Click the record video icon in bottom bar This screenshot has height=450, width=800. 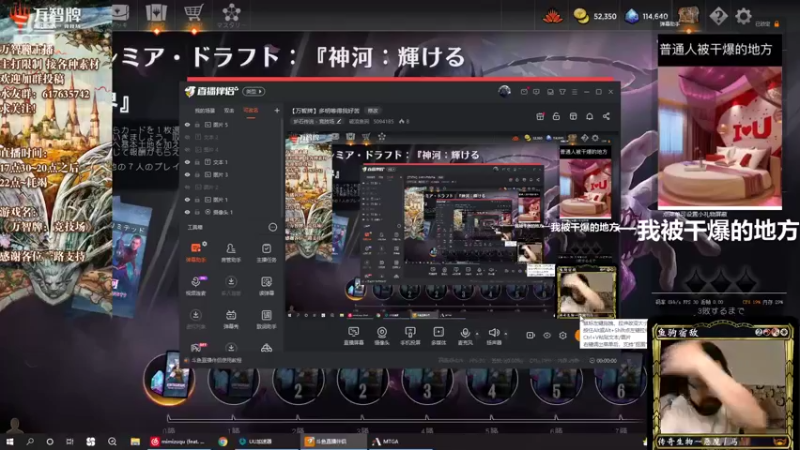[x=531, y=335]
